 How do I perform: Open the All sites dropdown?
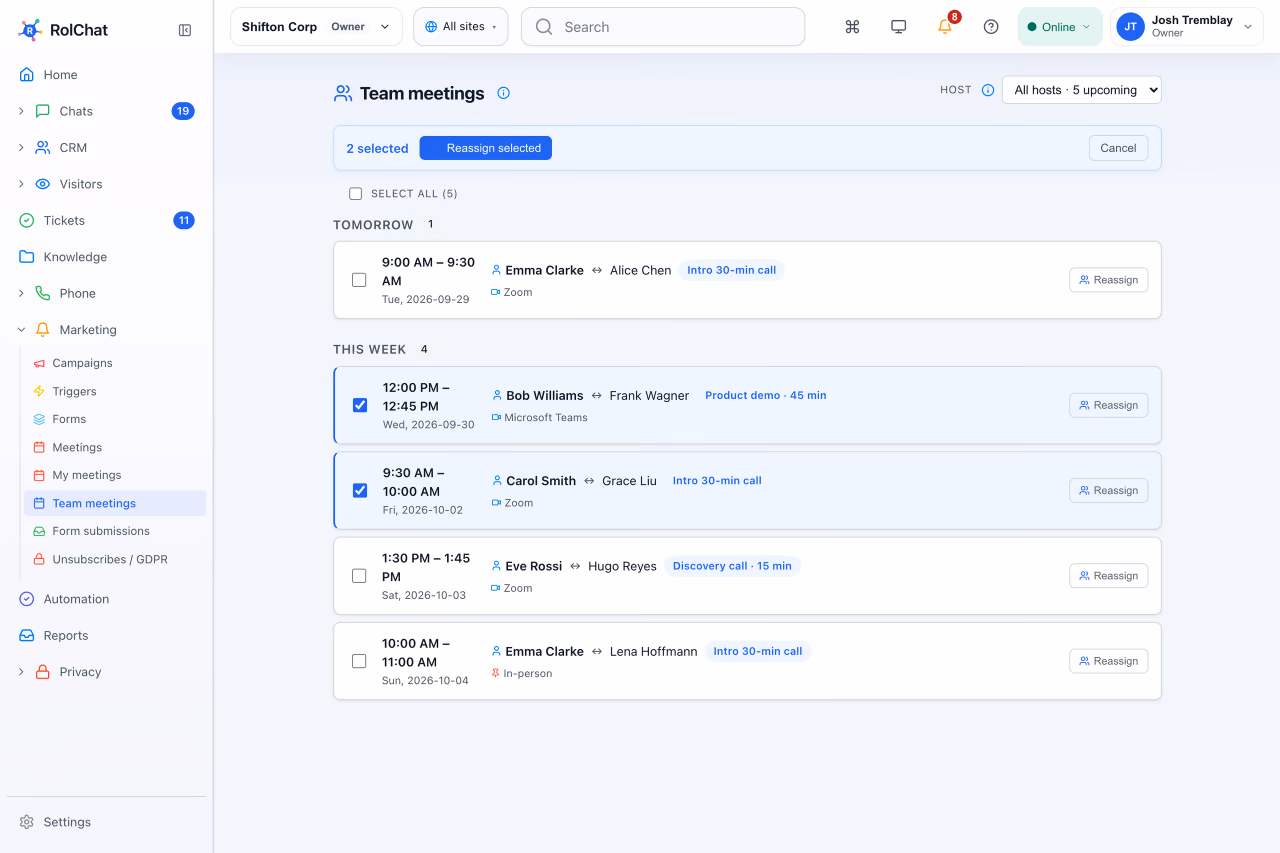pos(461,27)
